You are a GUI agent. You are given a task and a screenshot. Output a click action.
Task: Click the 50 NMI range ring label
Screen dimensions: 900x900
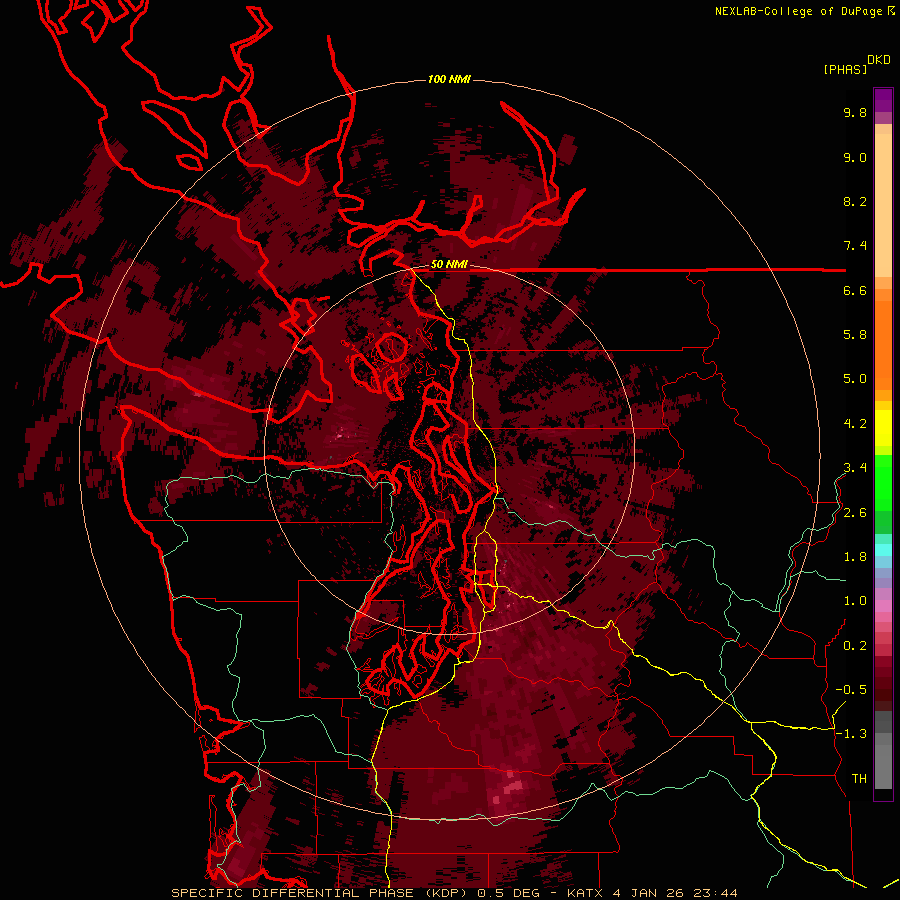click(449, 265)
